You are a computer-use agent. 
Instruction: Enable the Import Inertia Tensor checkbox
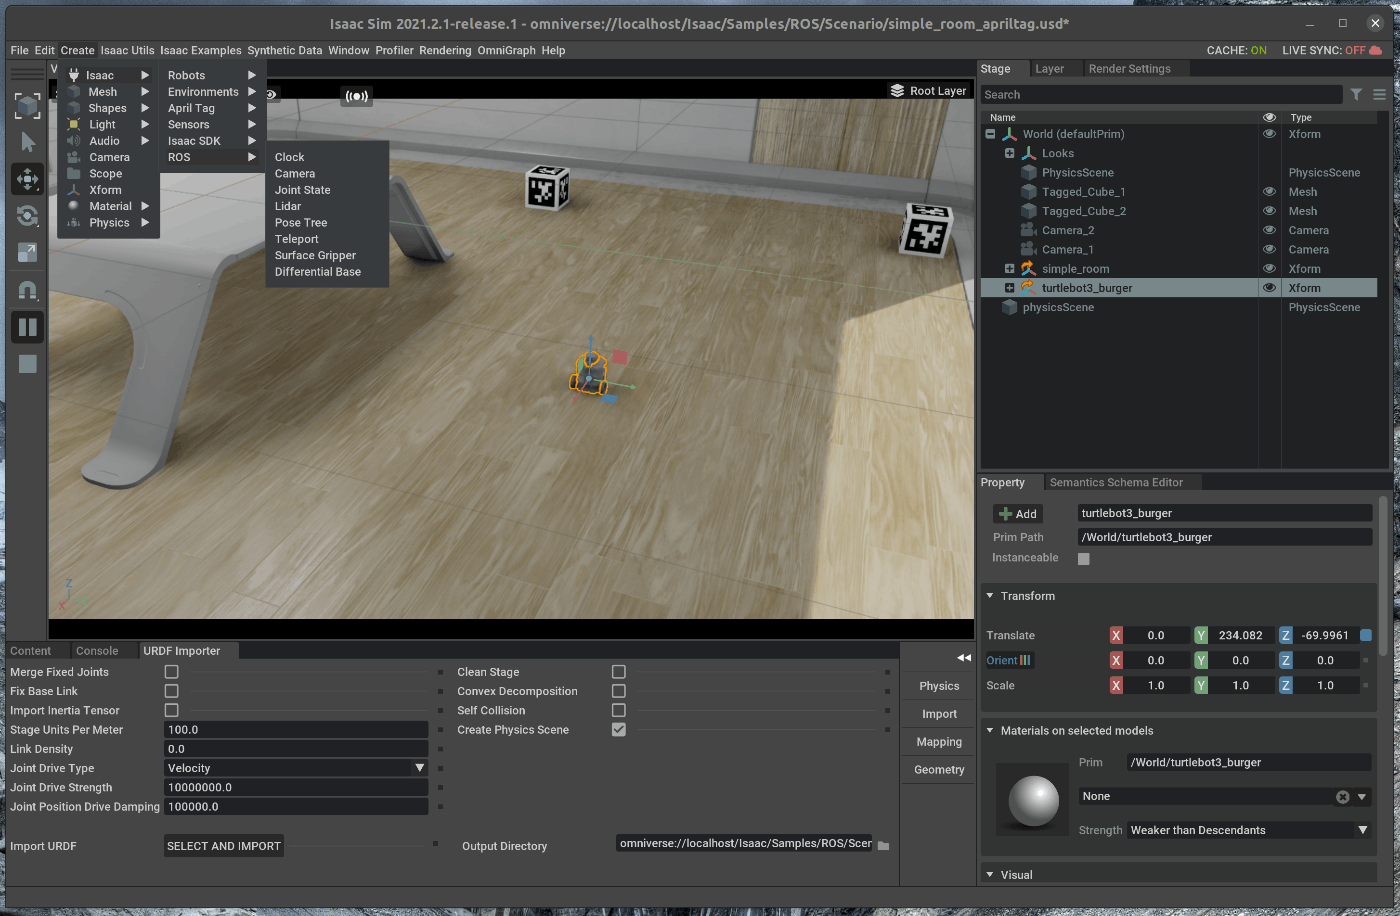171,710
